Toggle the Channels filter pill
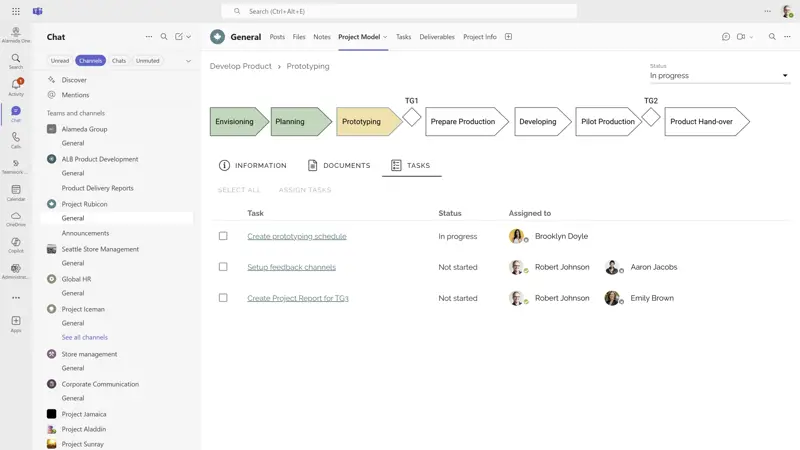This screenshot has width=800, height=450. point(90,61)
